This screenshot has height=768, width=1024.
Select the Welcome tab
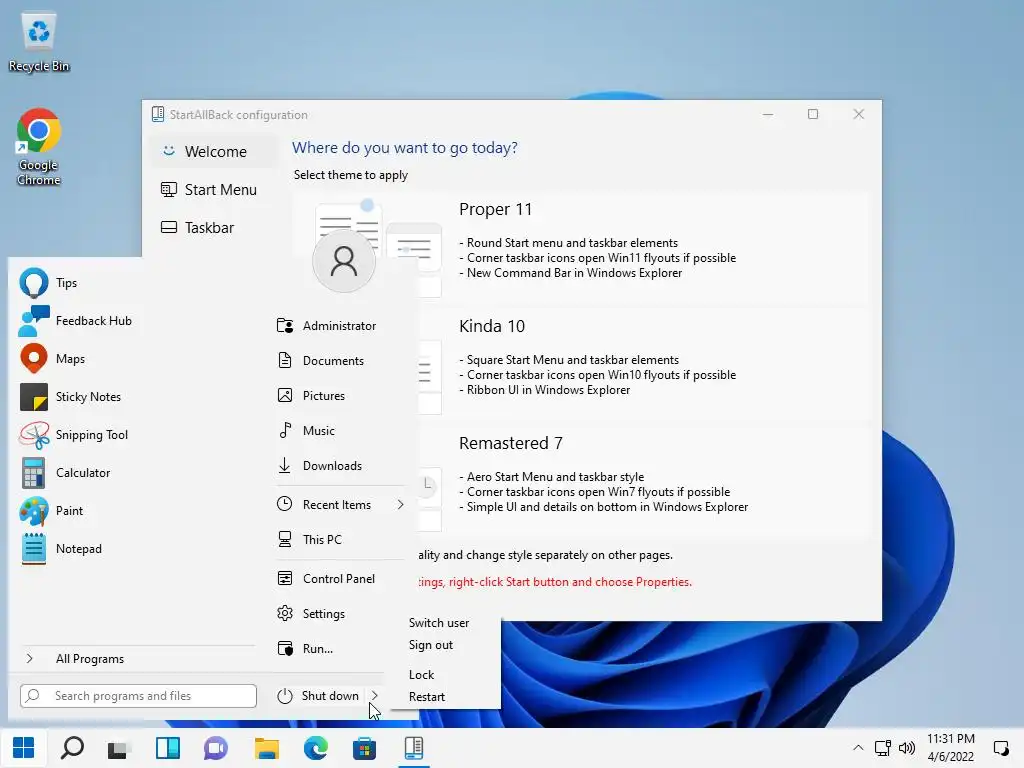pyautogui.click(x=212, y=152)
